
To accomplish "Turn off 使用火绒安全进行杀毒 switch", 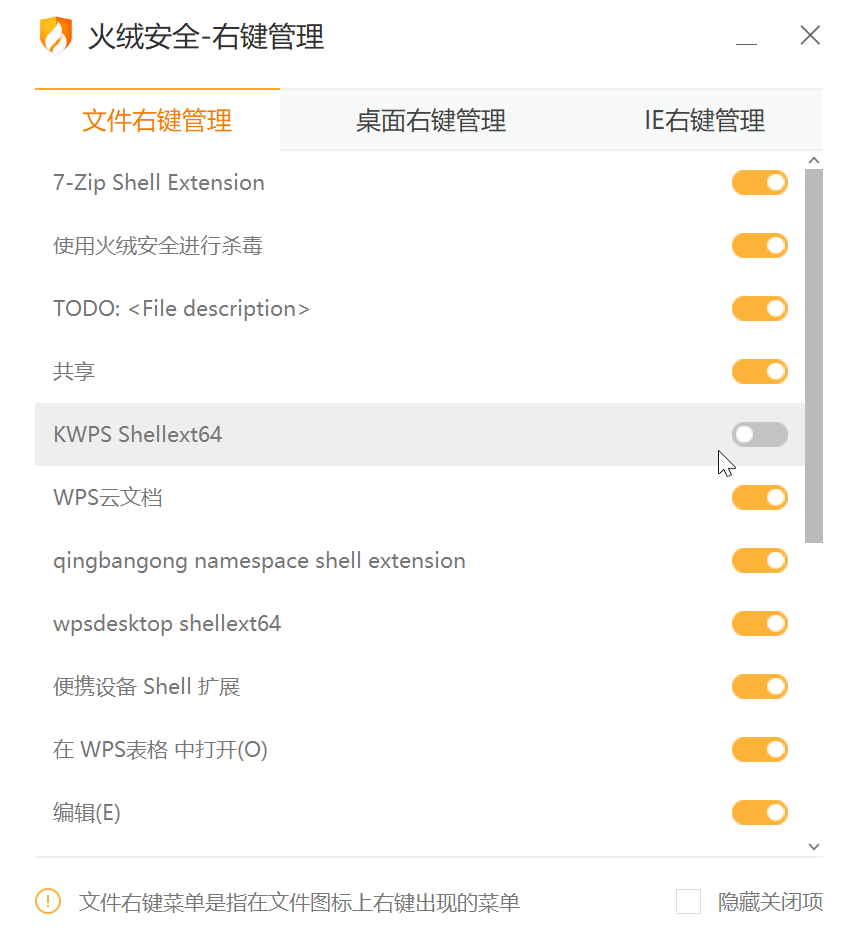I will 760,246.
